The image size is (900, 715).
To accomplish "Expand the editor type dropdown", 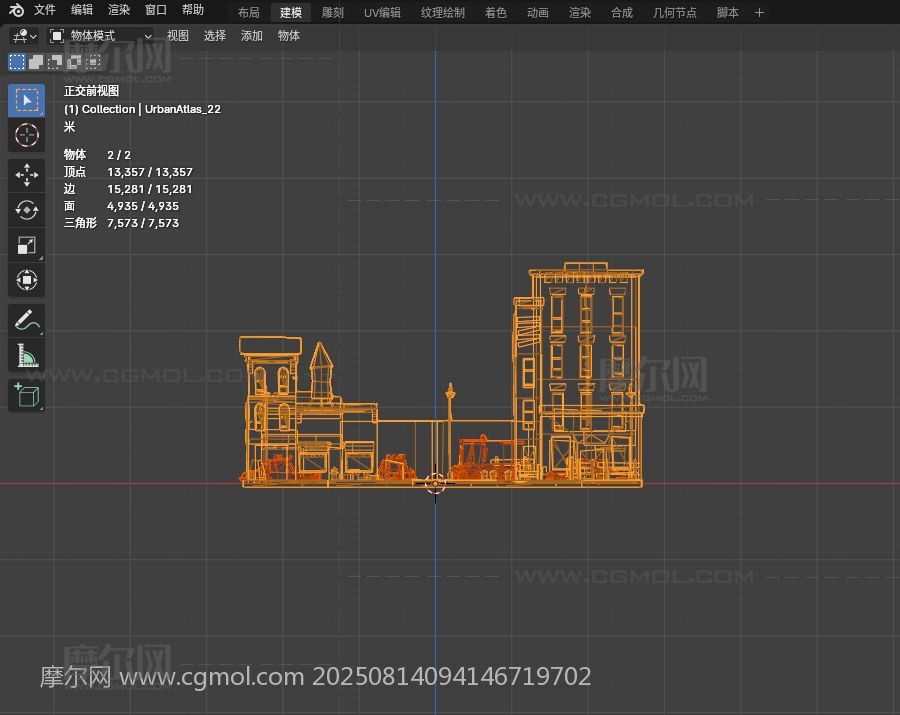I will (24, 36).
